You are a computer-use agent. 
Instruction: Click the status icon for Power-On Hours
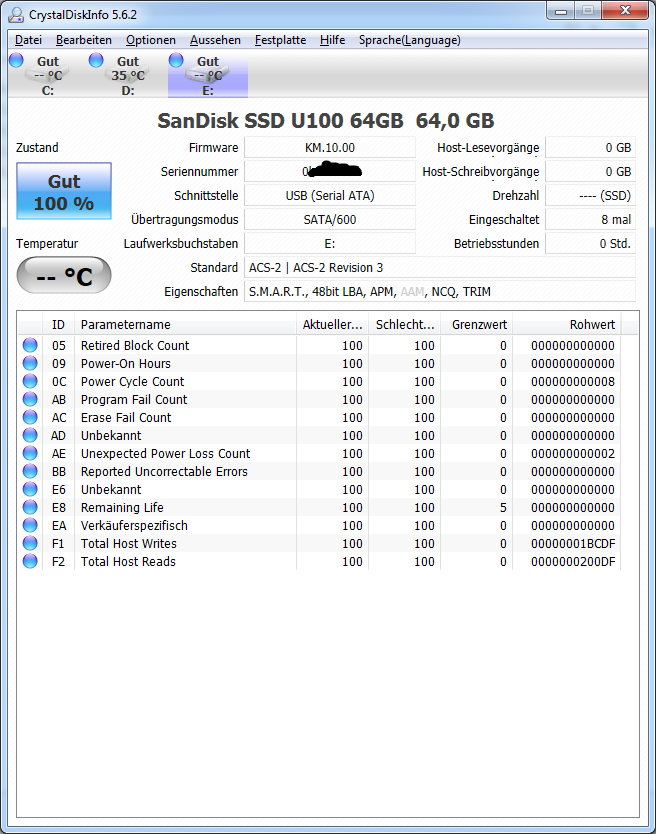[x=30, y=363]
